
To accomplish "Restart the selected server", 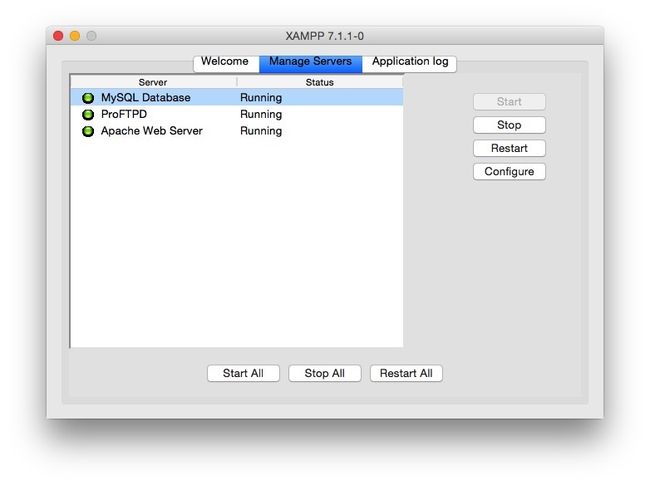I will (509, 148).
